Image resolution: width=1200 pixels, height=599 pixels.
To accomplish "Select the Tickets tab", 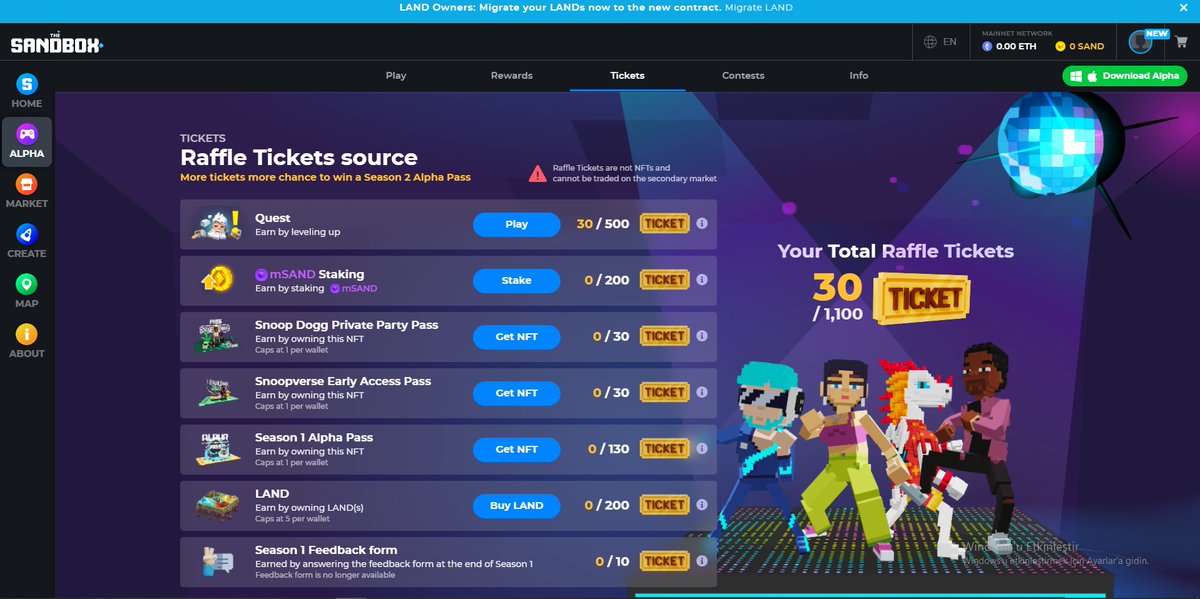I will 627,75.
